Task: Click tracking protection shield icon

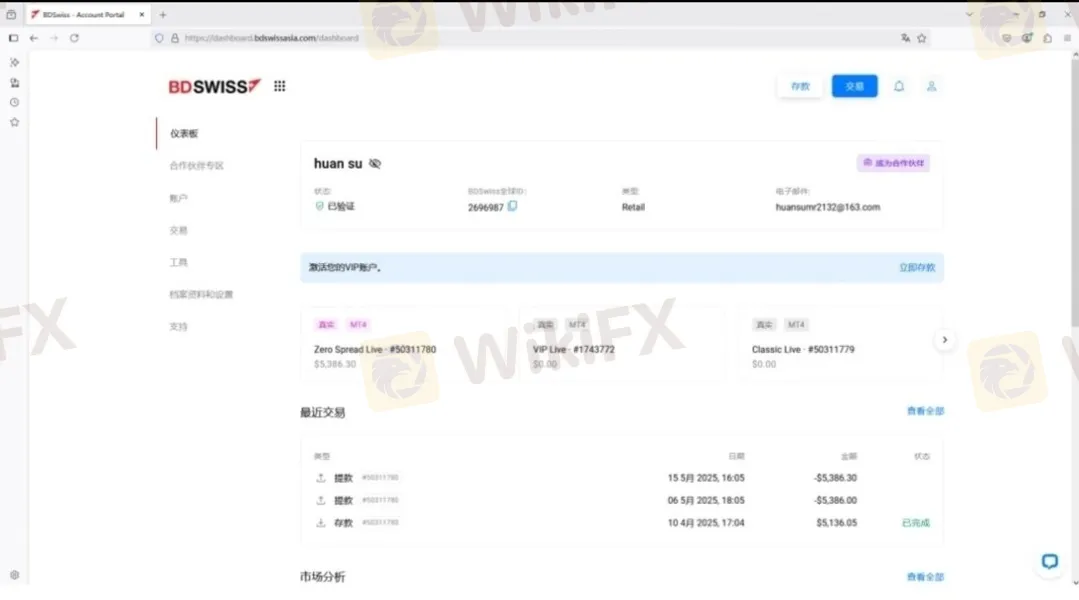Action: (x=159, y=38)
